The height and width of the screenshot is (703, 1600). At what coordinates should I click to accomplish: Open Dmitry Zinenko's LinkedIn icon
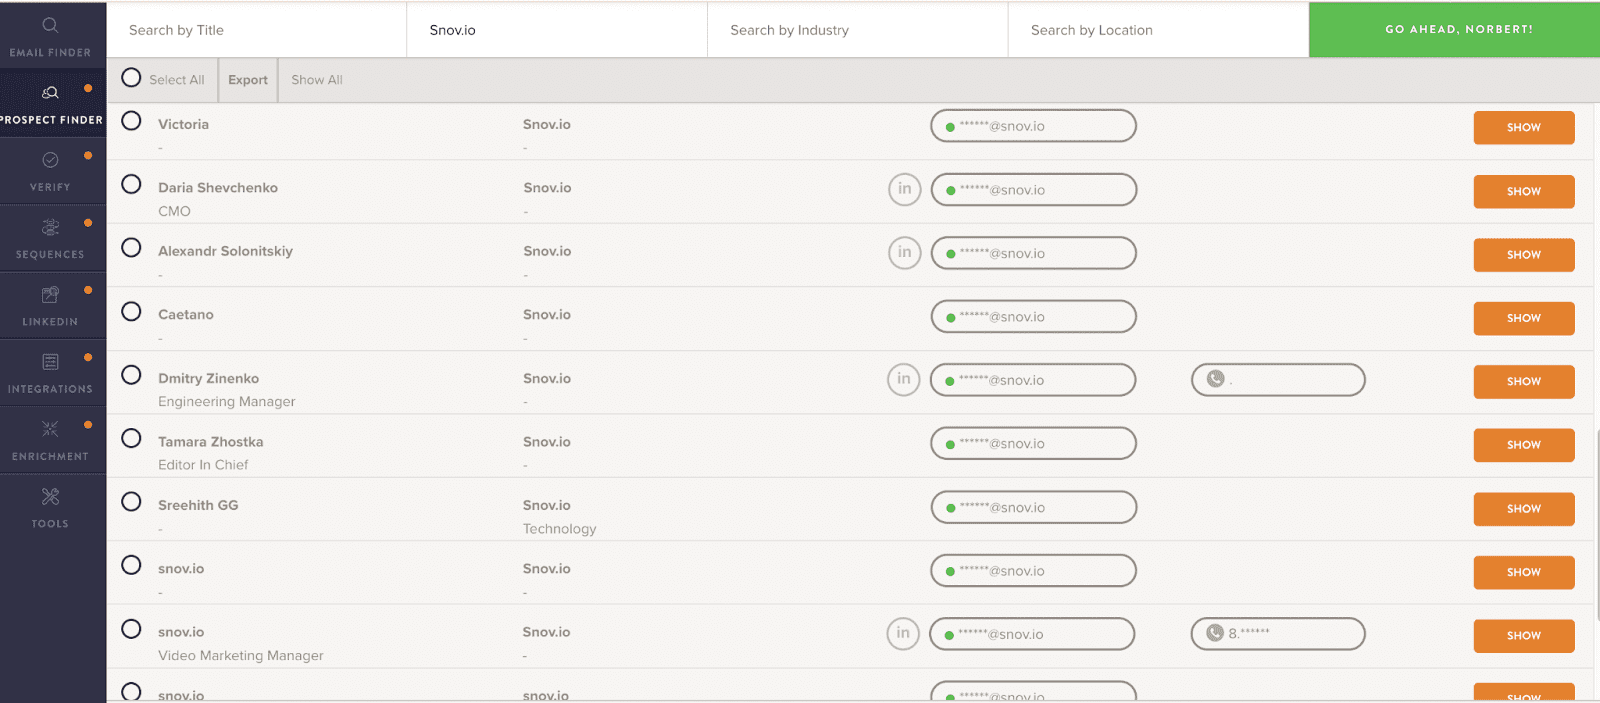click(x=903, y=379)
